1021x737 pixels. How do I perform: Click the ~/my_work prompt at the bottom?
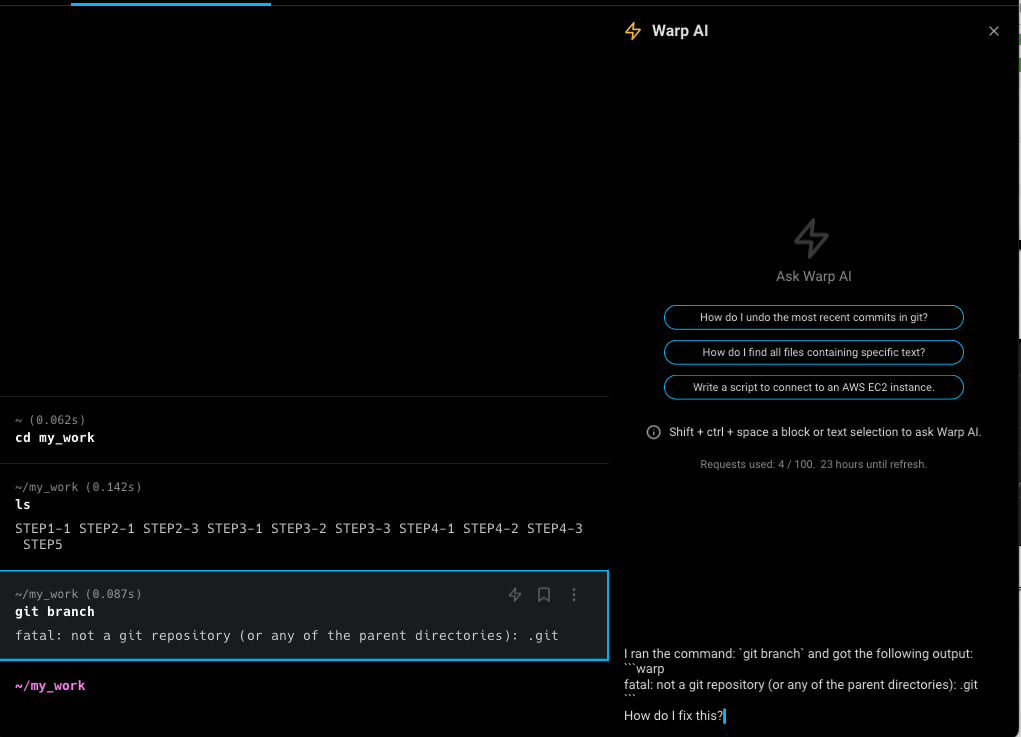pyautogui.click(x=50, y=685)
